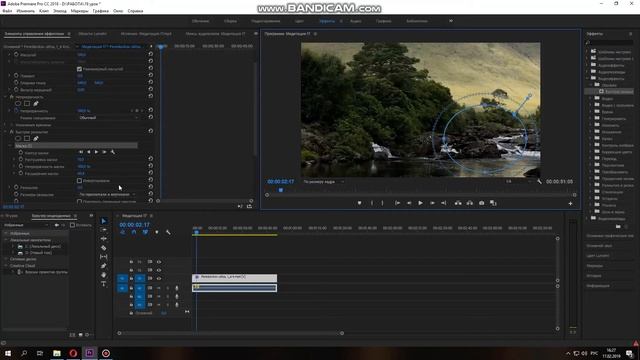Reset Scale parameter button
The width and height of the screenshot is (640, 360).
click(x=151, y=54)
